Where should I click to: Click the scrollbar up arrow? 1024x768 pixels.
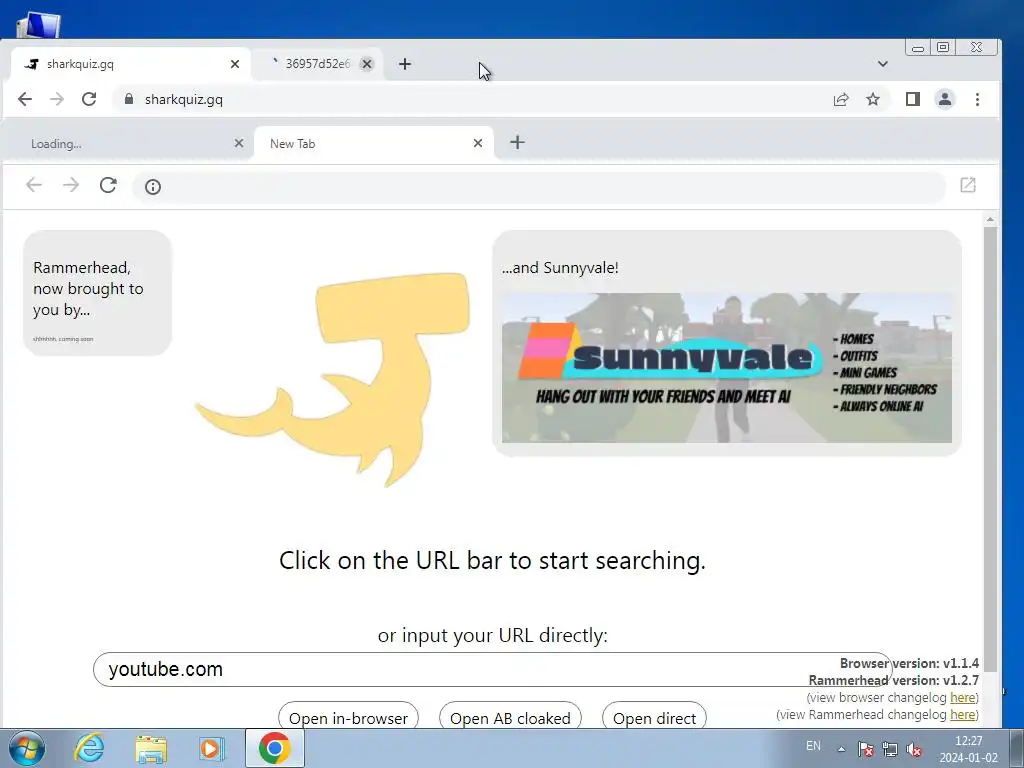click(990, 219)
